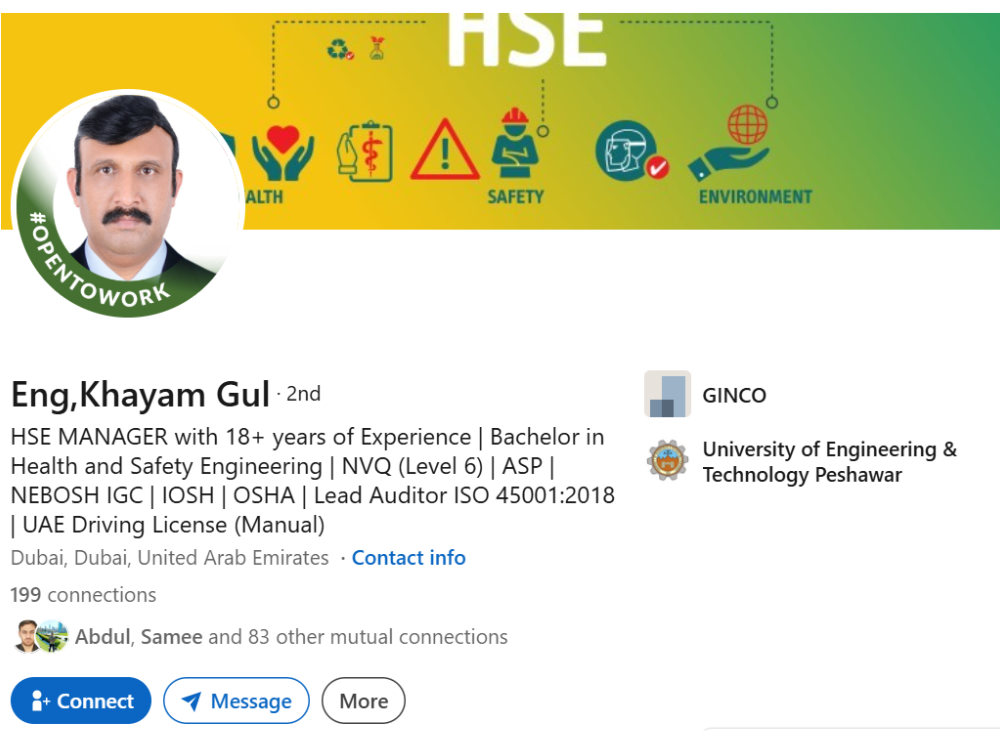1000x750 pixels.
Task: Click the hard-hat worker safety icon
Action: point(515,143)
